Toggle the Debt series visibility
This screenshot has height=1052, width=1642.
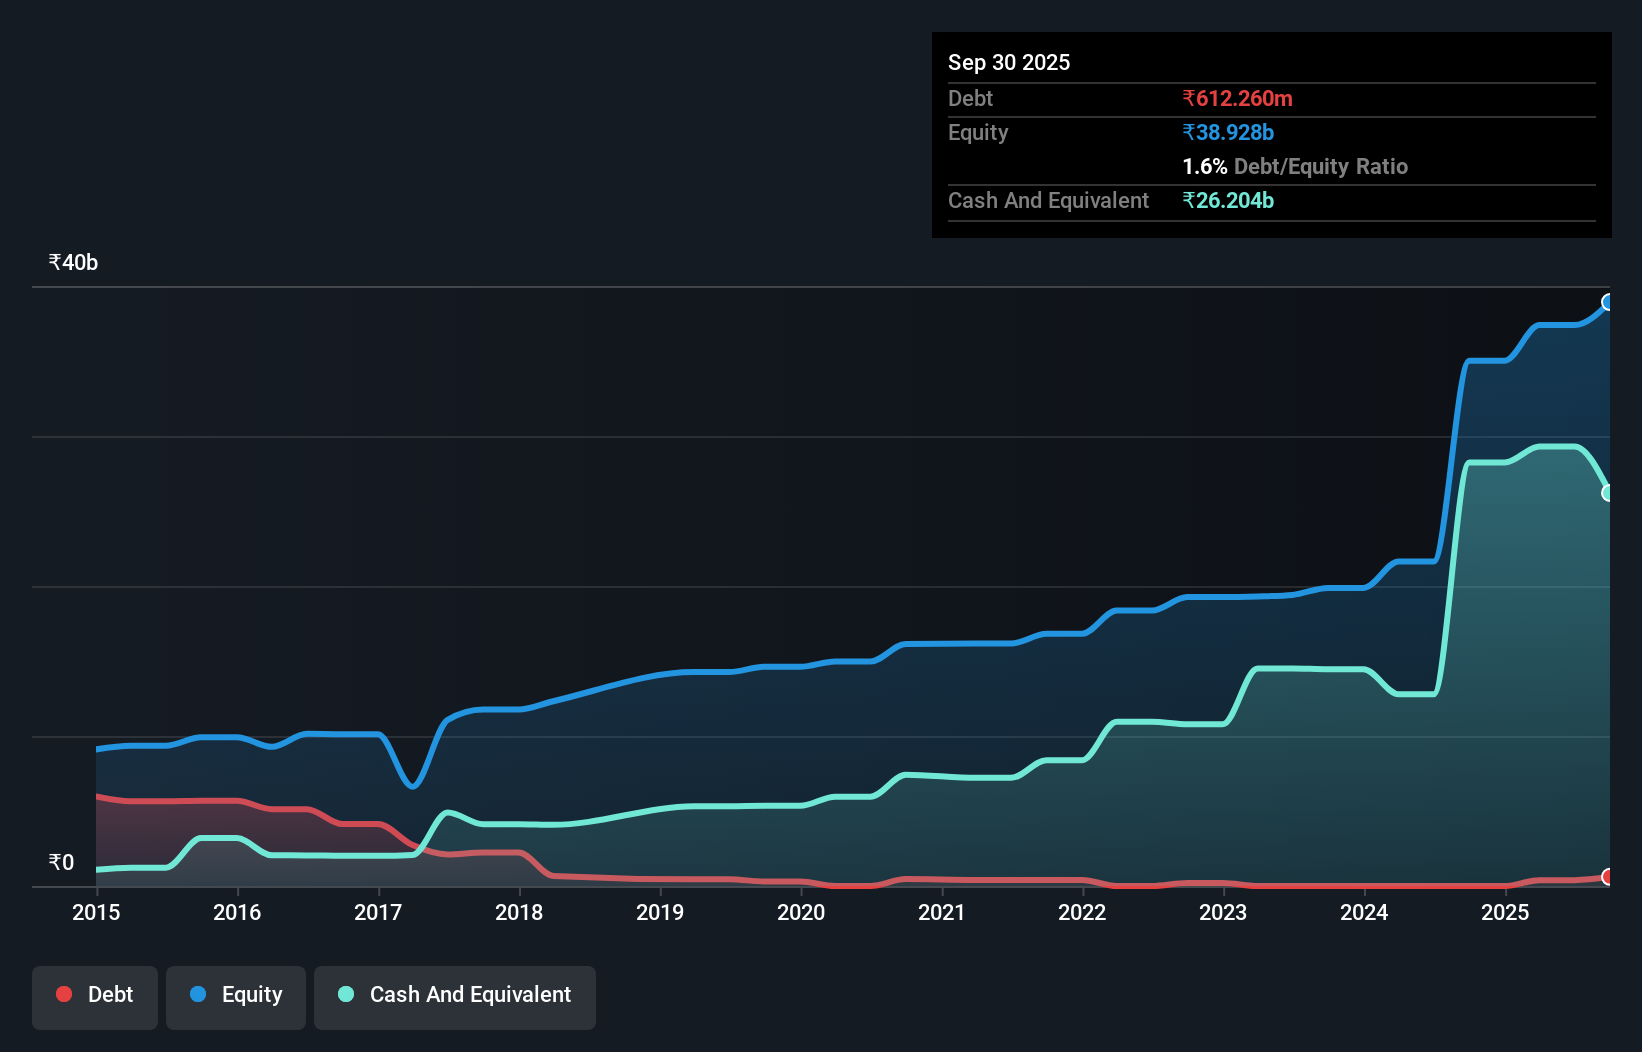pyautogui.click(x=95, y=996)
